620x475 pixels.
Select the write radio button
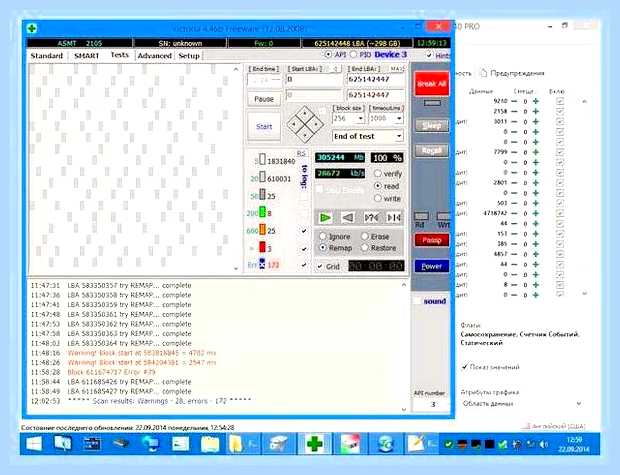point(378,198)
